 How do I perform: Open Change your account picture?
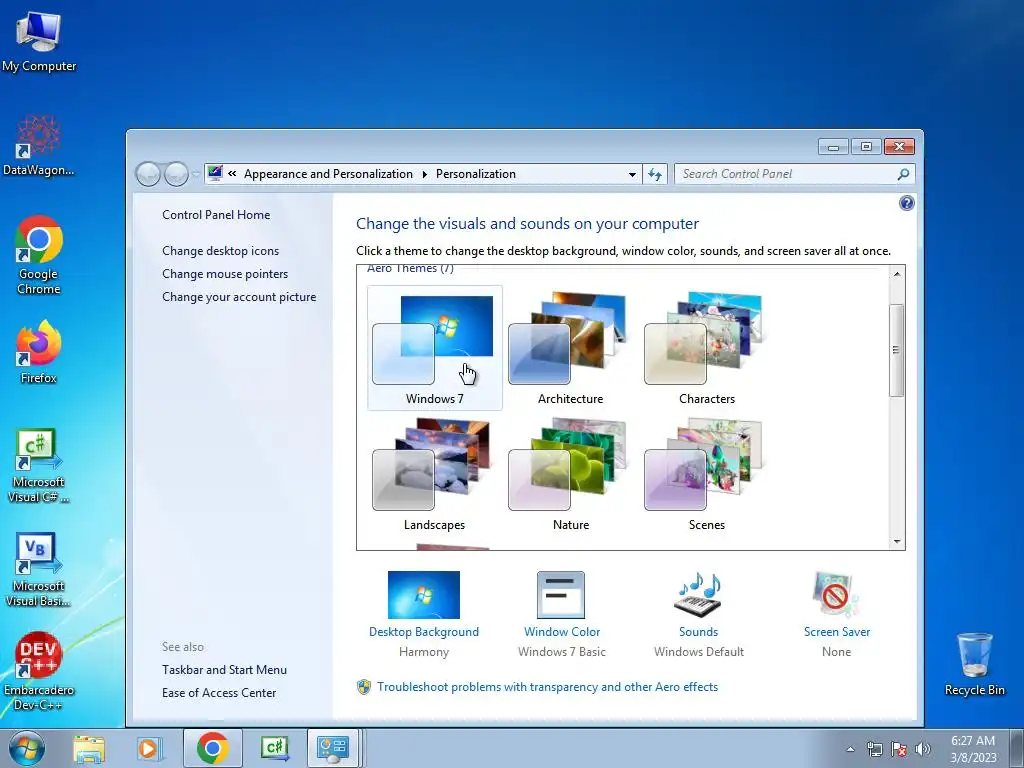pyautogui.click(x=239, y=296)
